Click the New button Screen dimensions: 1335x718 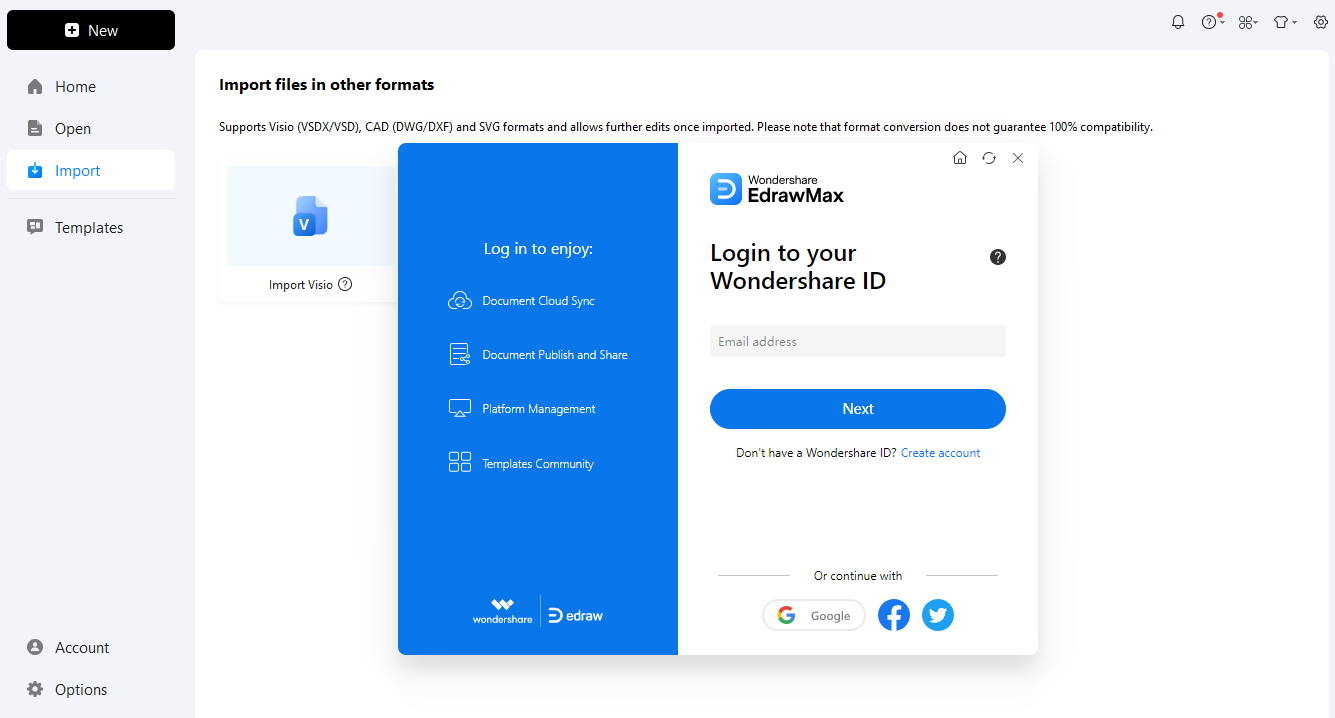click(91, 30)
